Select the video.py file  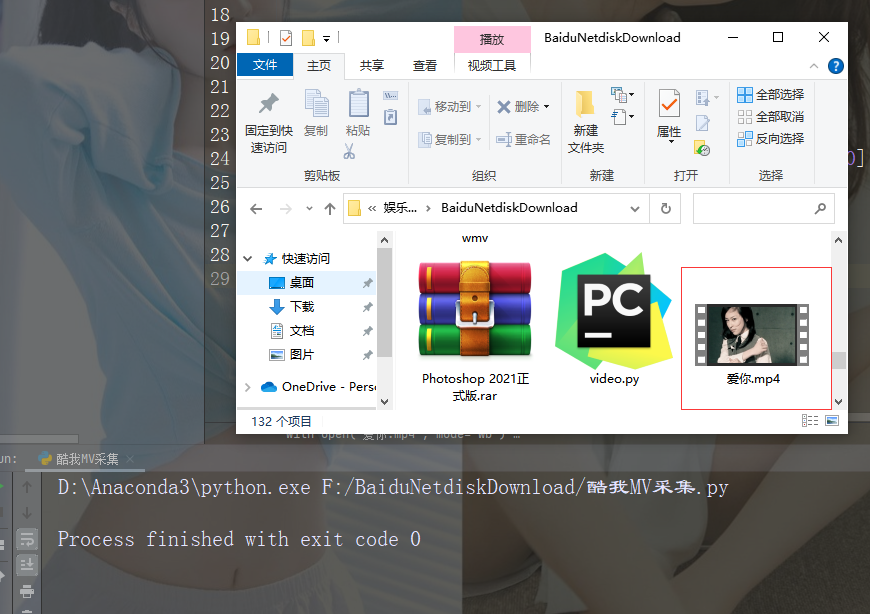click(614, 319)
